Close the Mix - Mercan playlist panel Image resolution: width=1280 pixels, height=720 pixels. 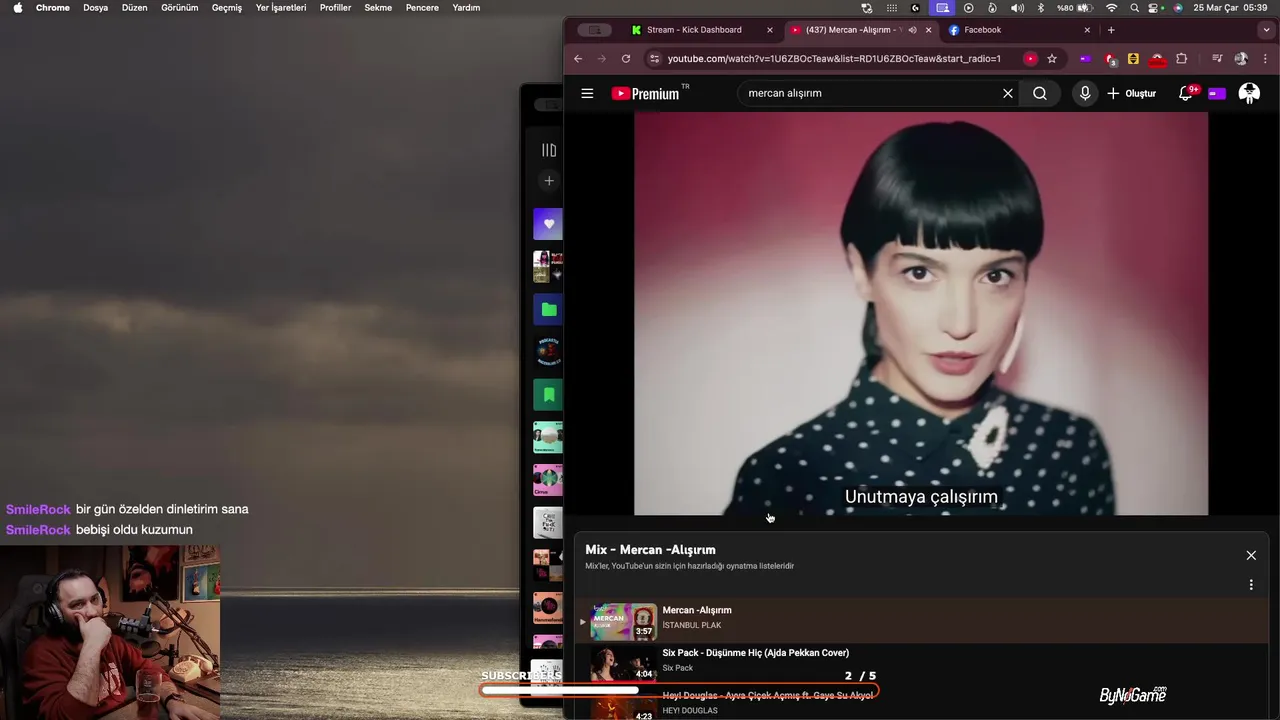1251,555
